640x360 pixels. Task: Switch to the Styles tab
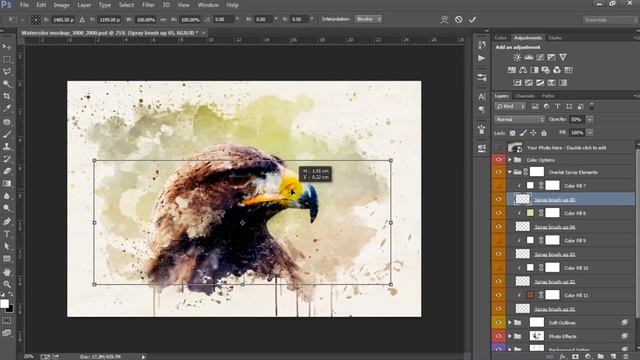[x=555, y=38]
